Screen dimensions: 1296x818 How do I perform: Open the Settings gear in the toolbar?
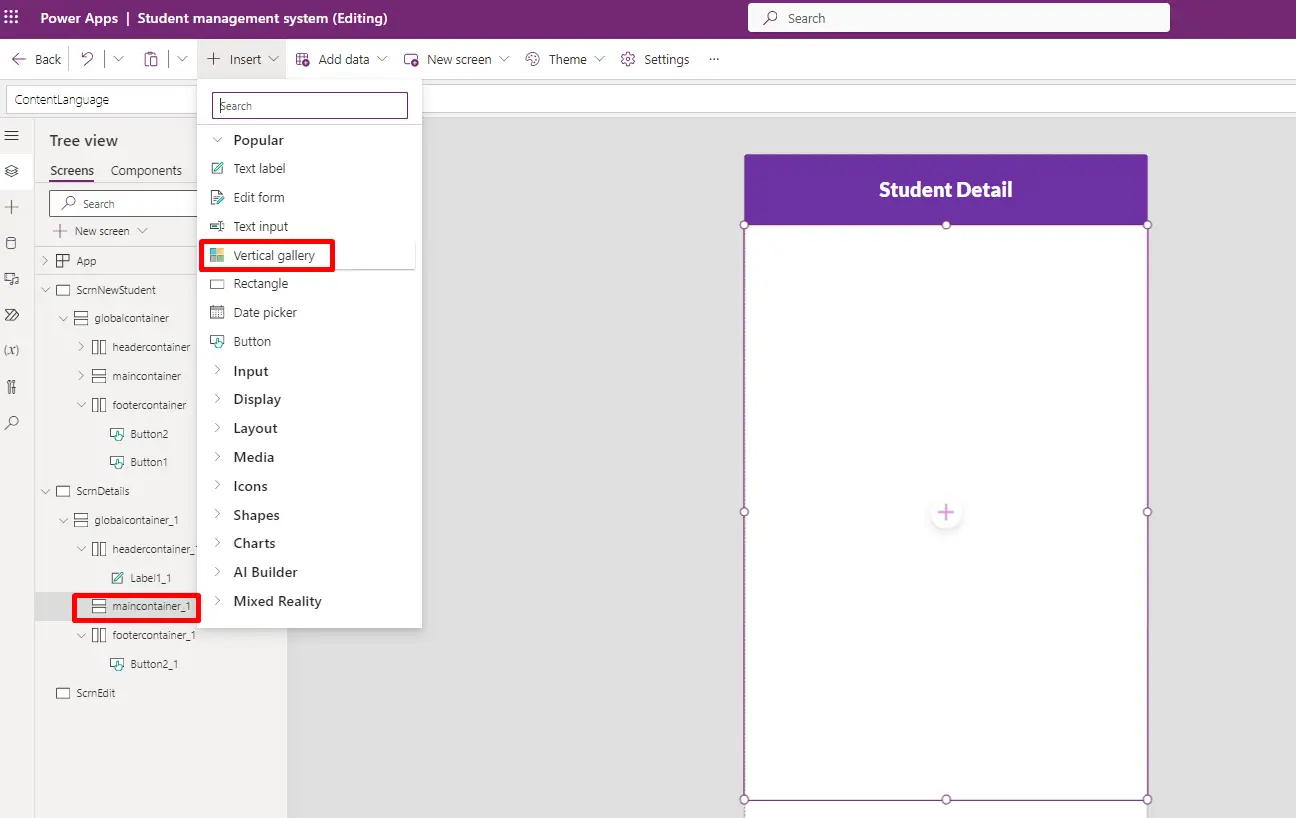pos(655,59)
